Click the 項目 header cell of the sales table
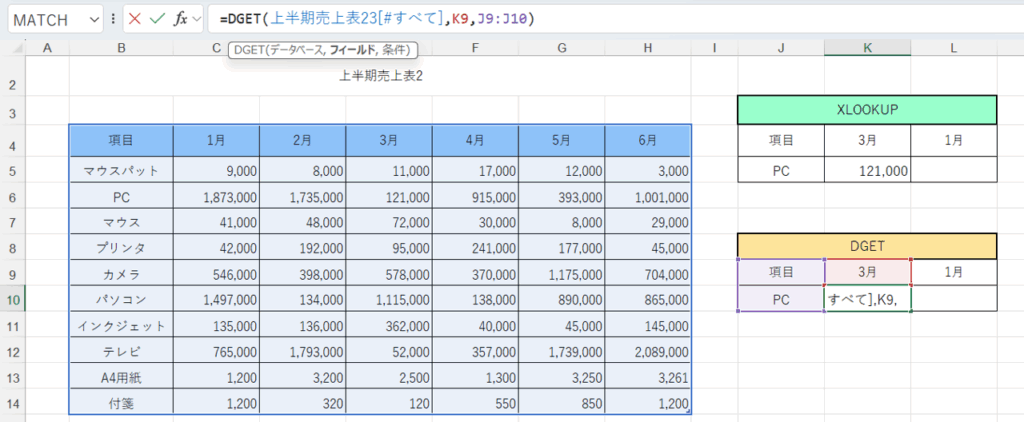The height and width of the screenshot is (422, 1024). (x=121, y=141)
